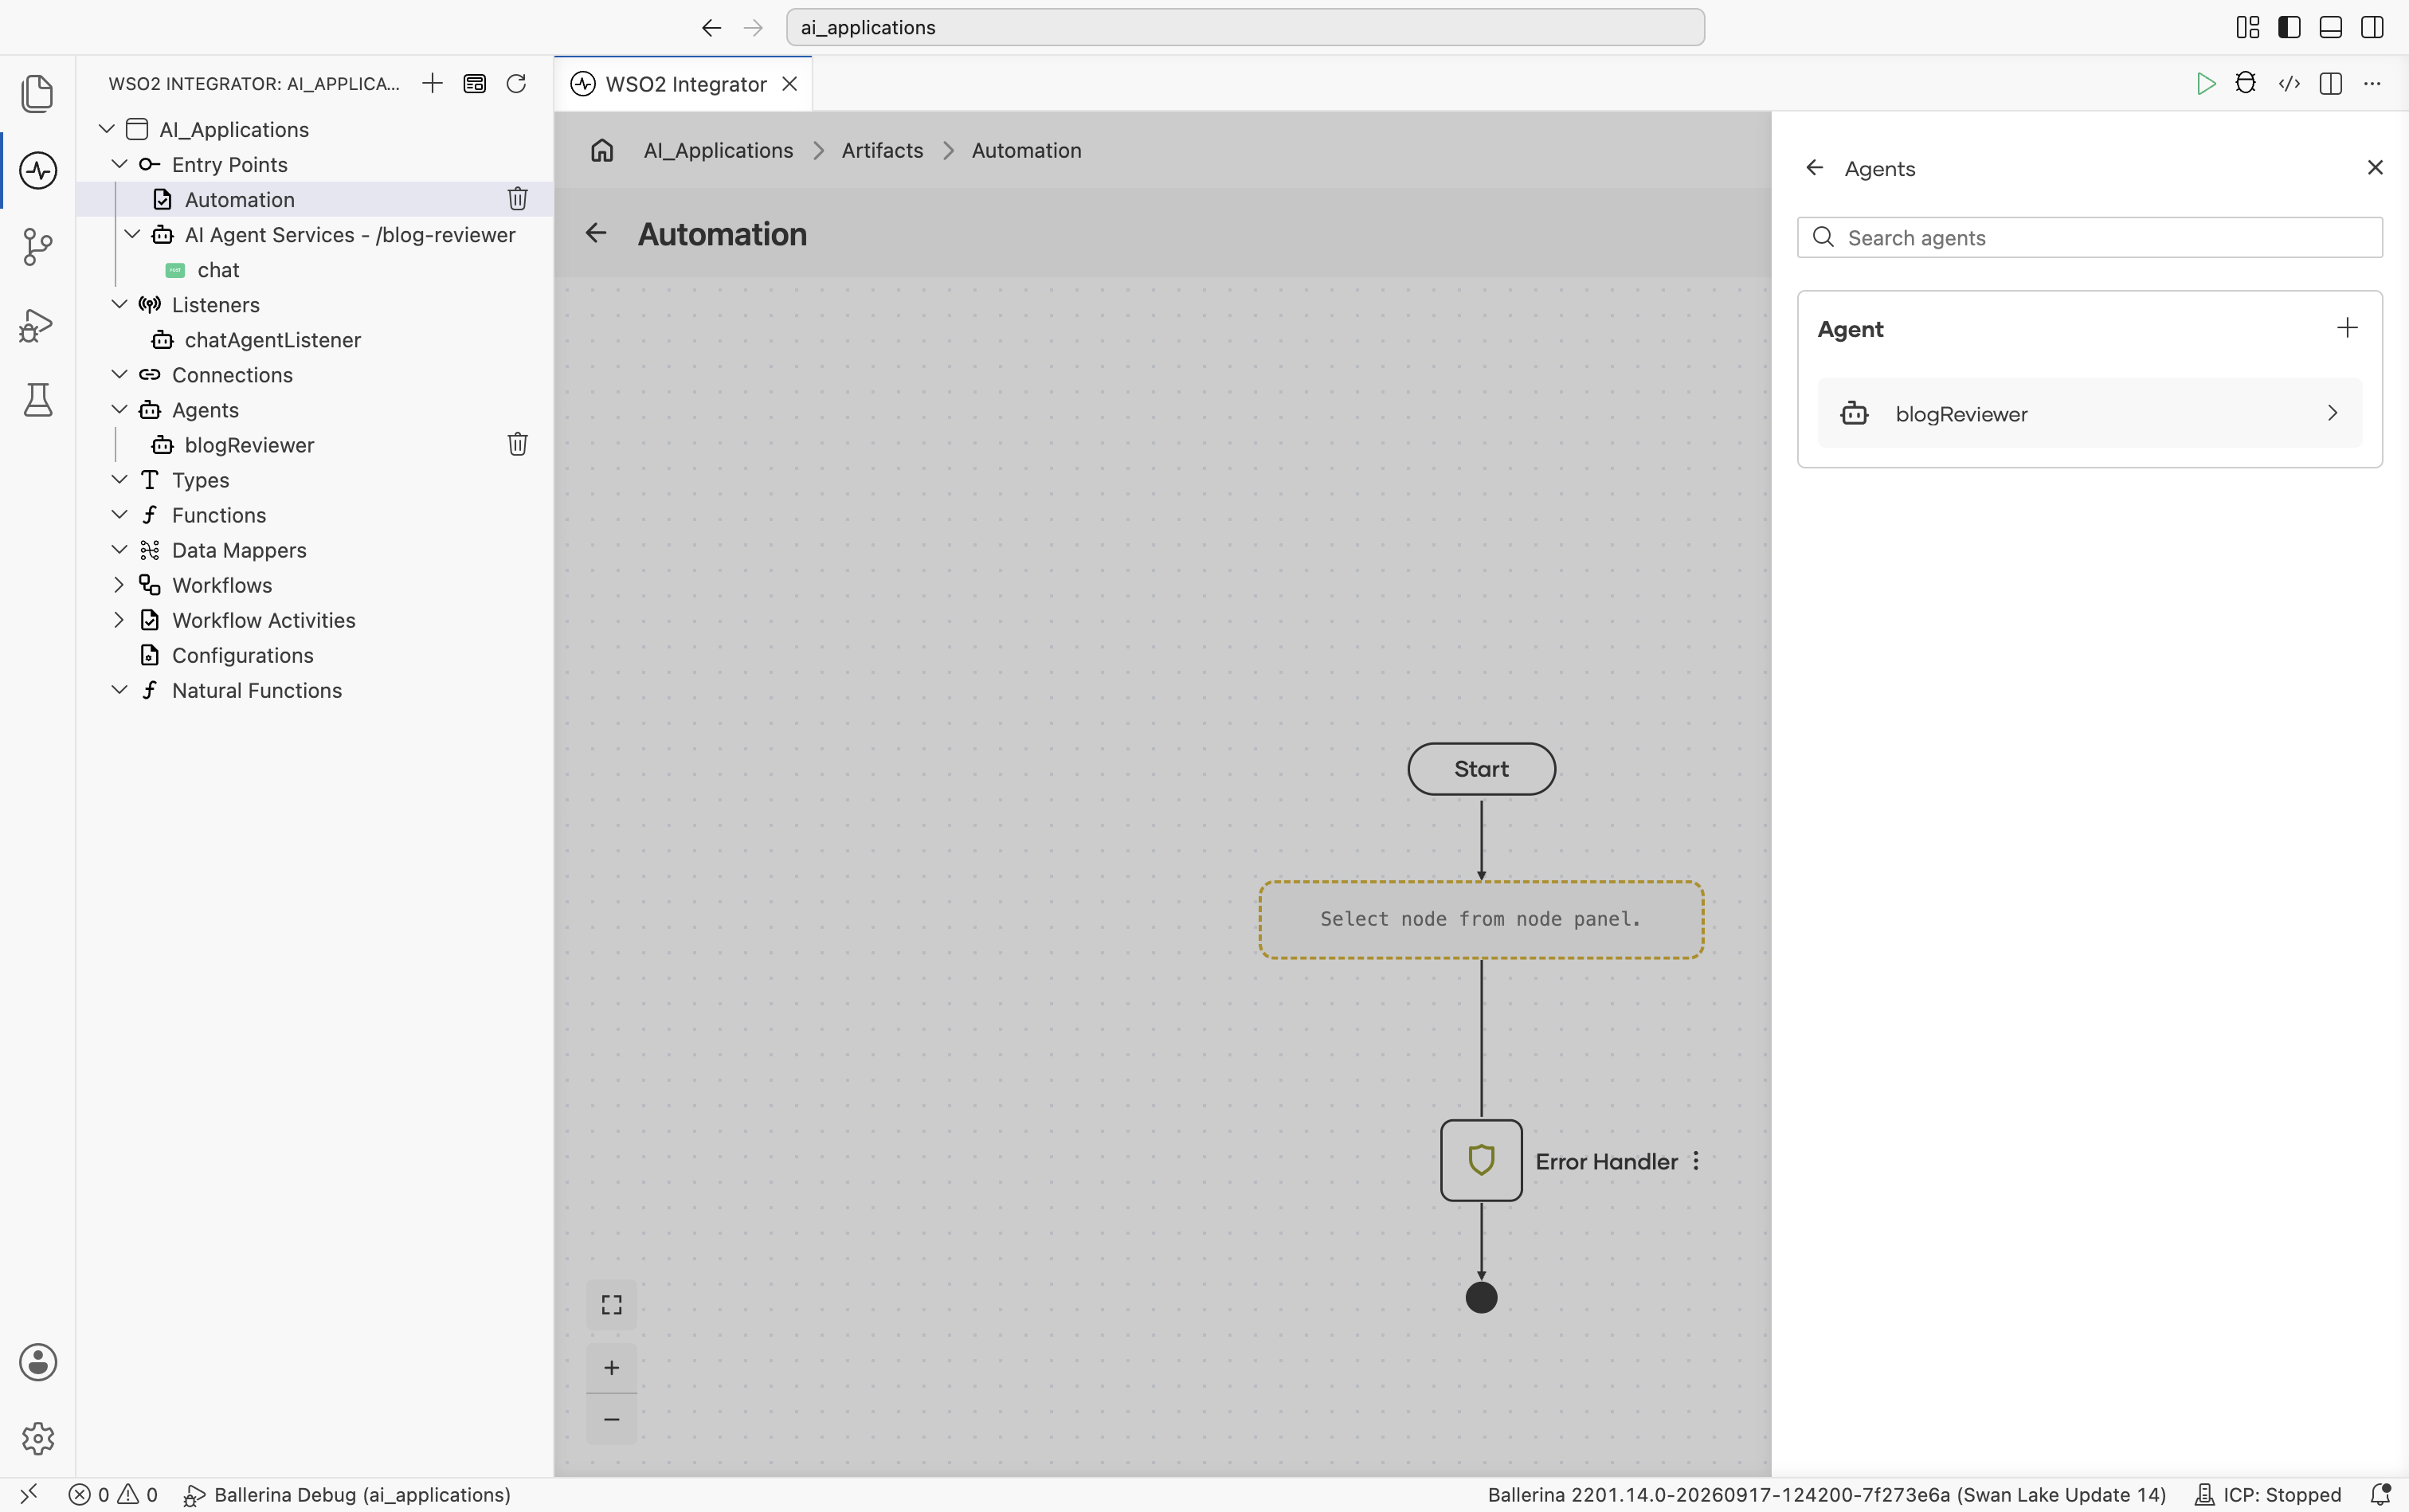Click back arrow beside Automation title
This screenshot has height=1512, width=2409.
tap(596, 233)
